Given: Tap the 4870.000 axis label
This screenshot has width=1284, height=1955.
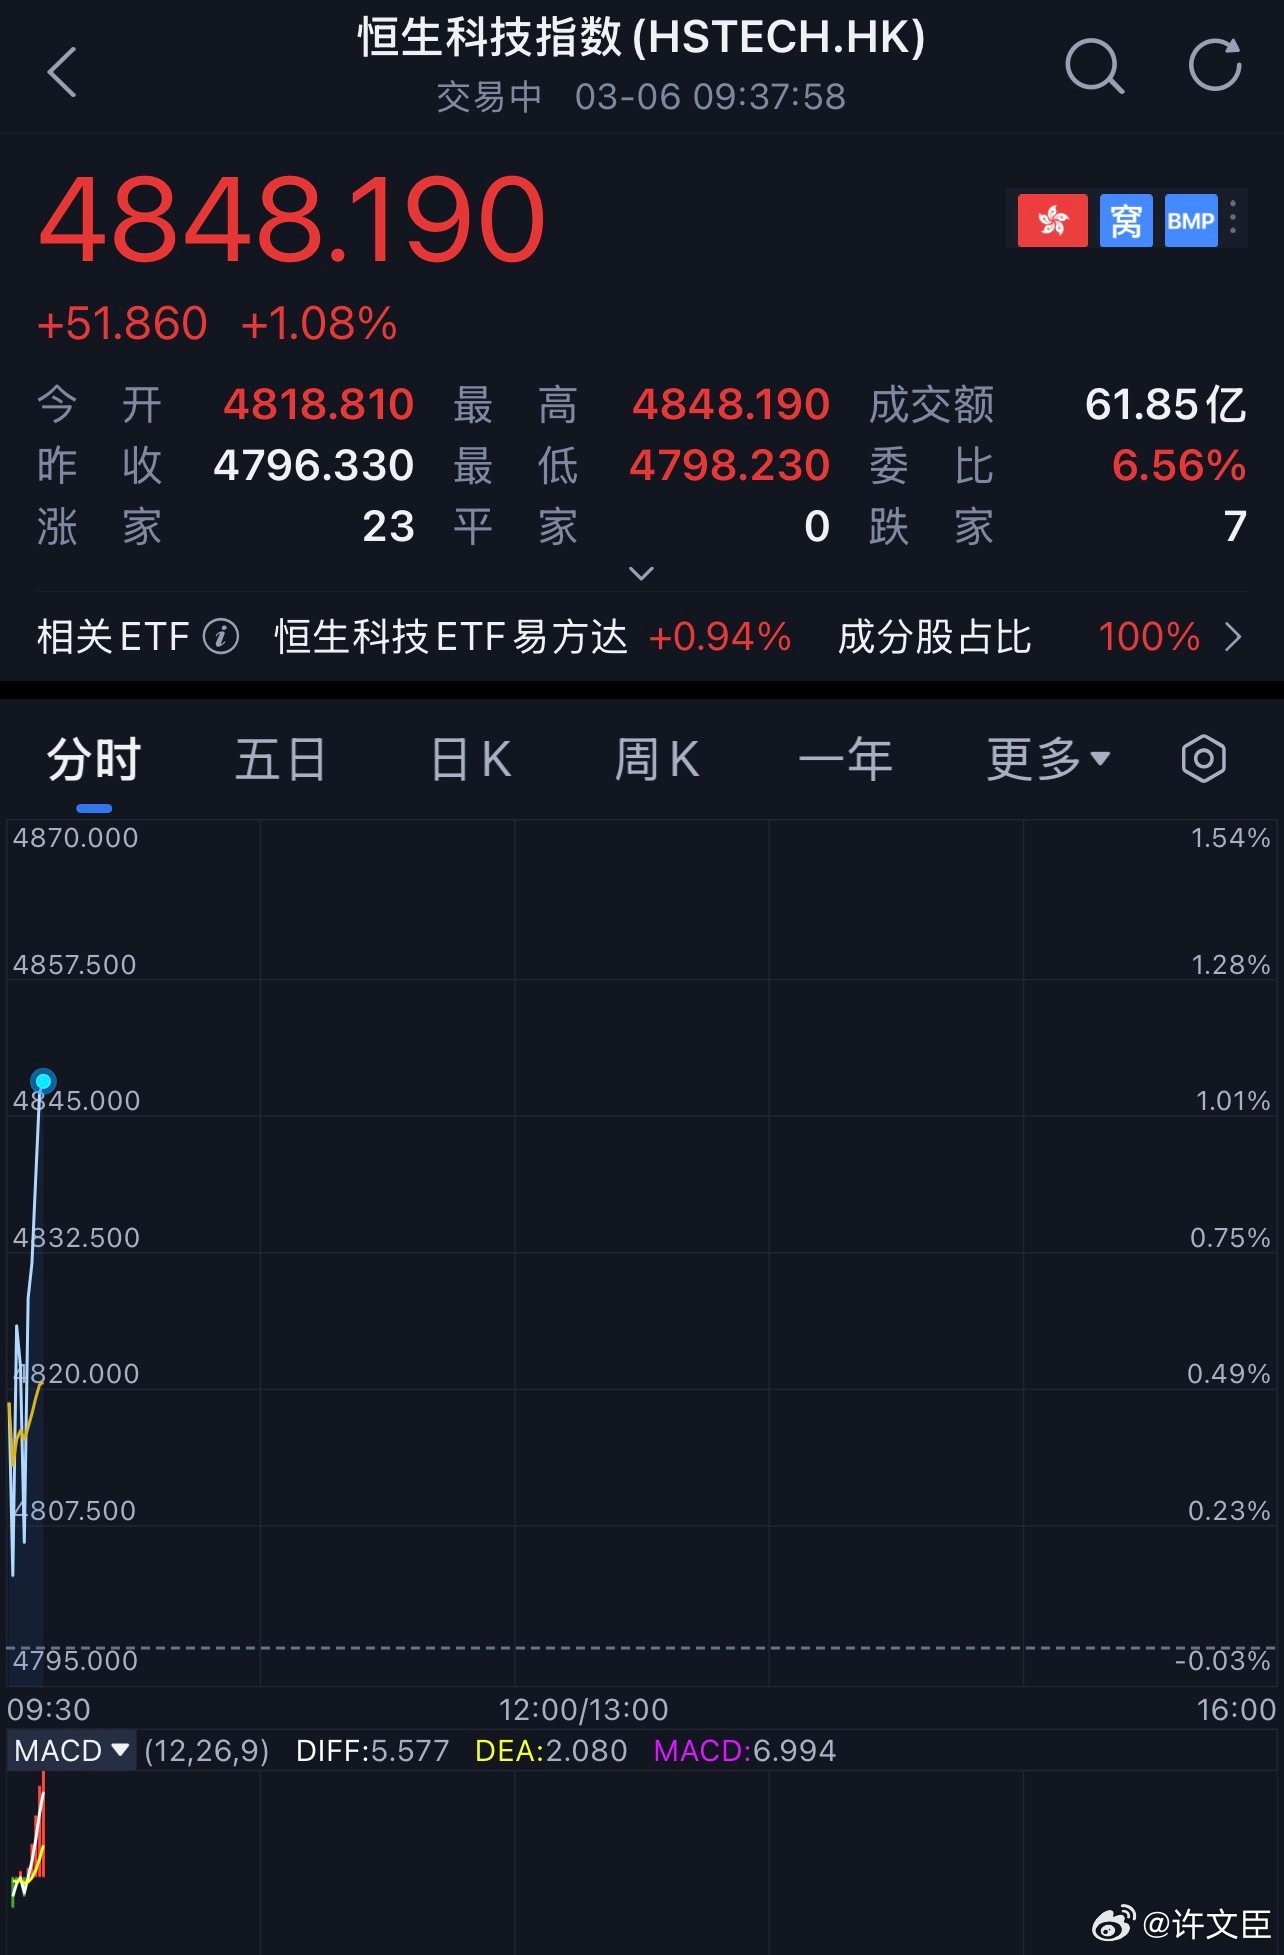Looking at the screenshot, I should point(75,838).
